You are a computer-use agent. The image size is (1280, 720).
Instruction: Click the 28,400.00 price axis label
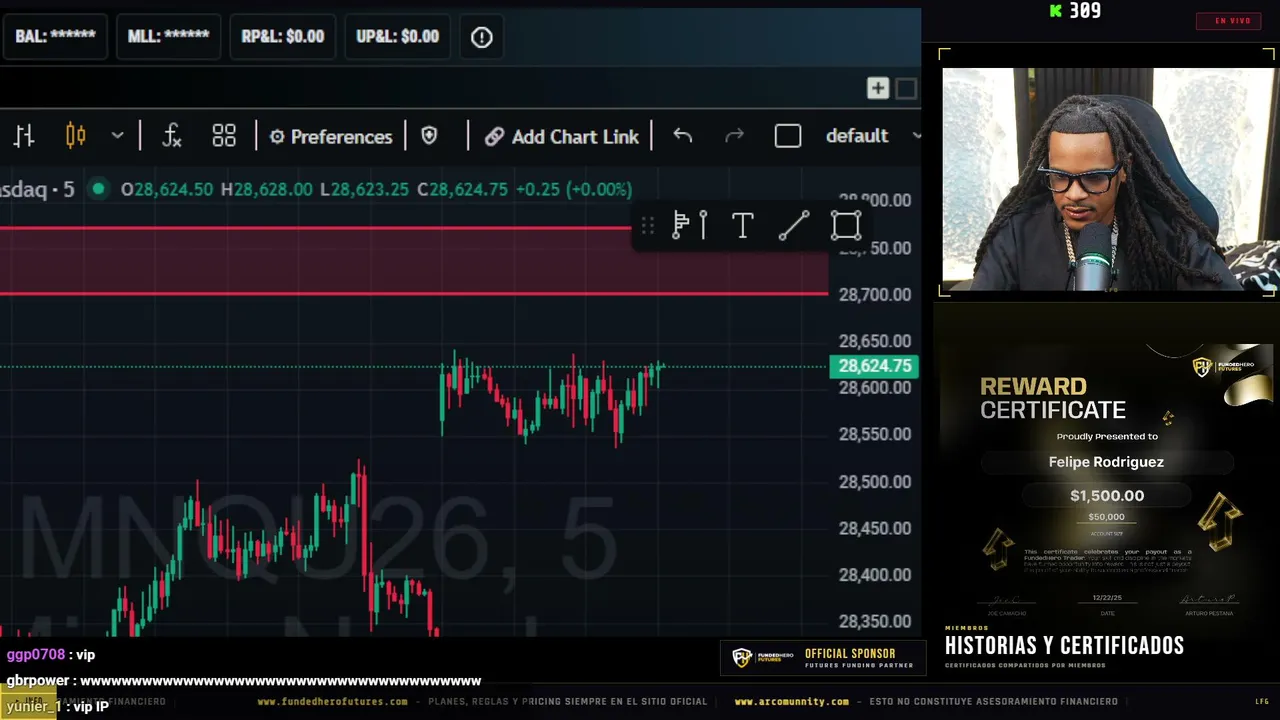(x=875, y=575)
